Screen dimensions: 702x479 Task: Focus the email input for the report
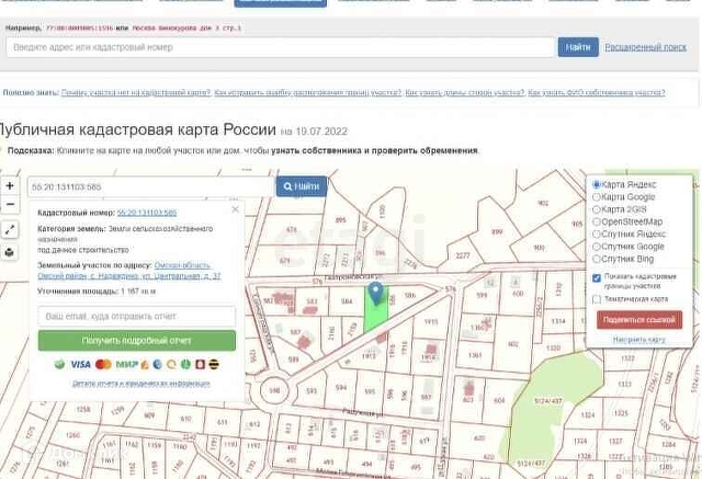pyautogui.click(x=137, y=316)
